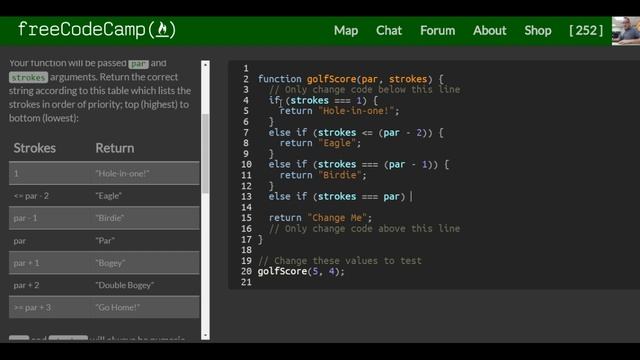
Task: Click the "Change Me" return statement
Action: coord(320,218)
